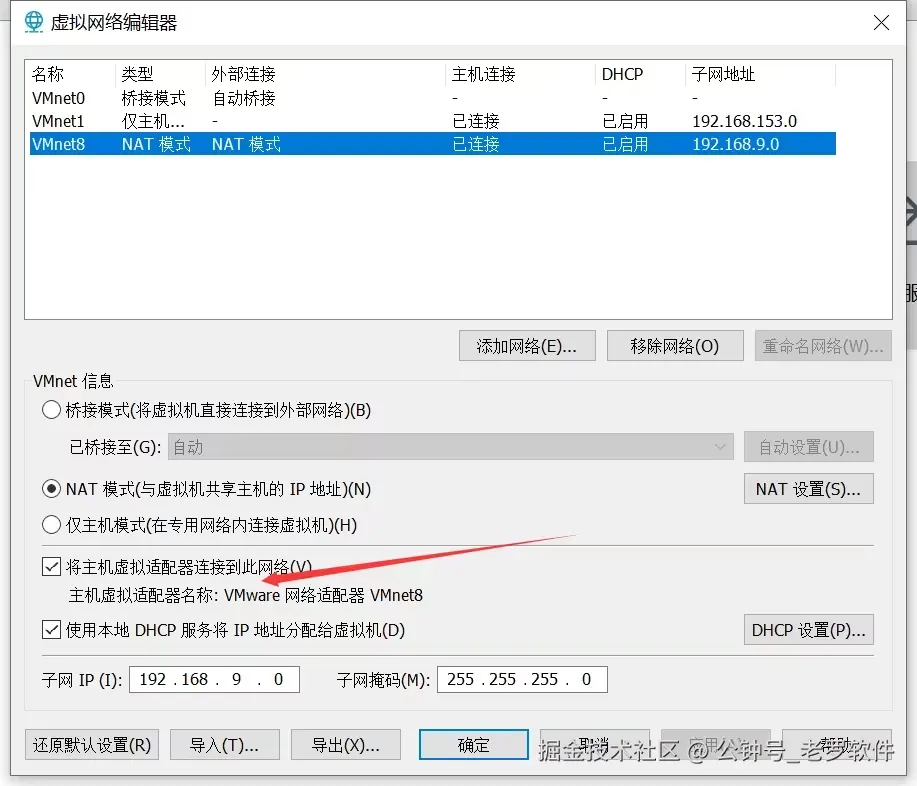Click 添加网络(E)... button
Image resolution: width=917 pixels, height=786 pixels.
527,346
